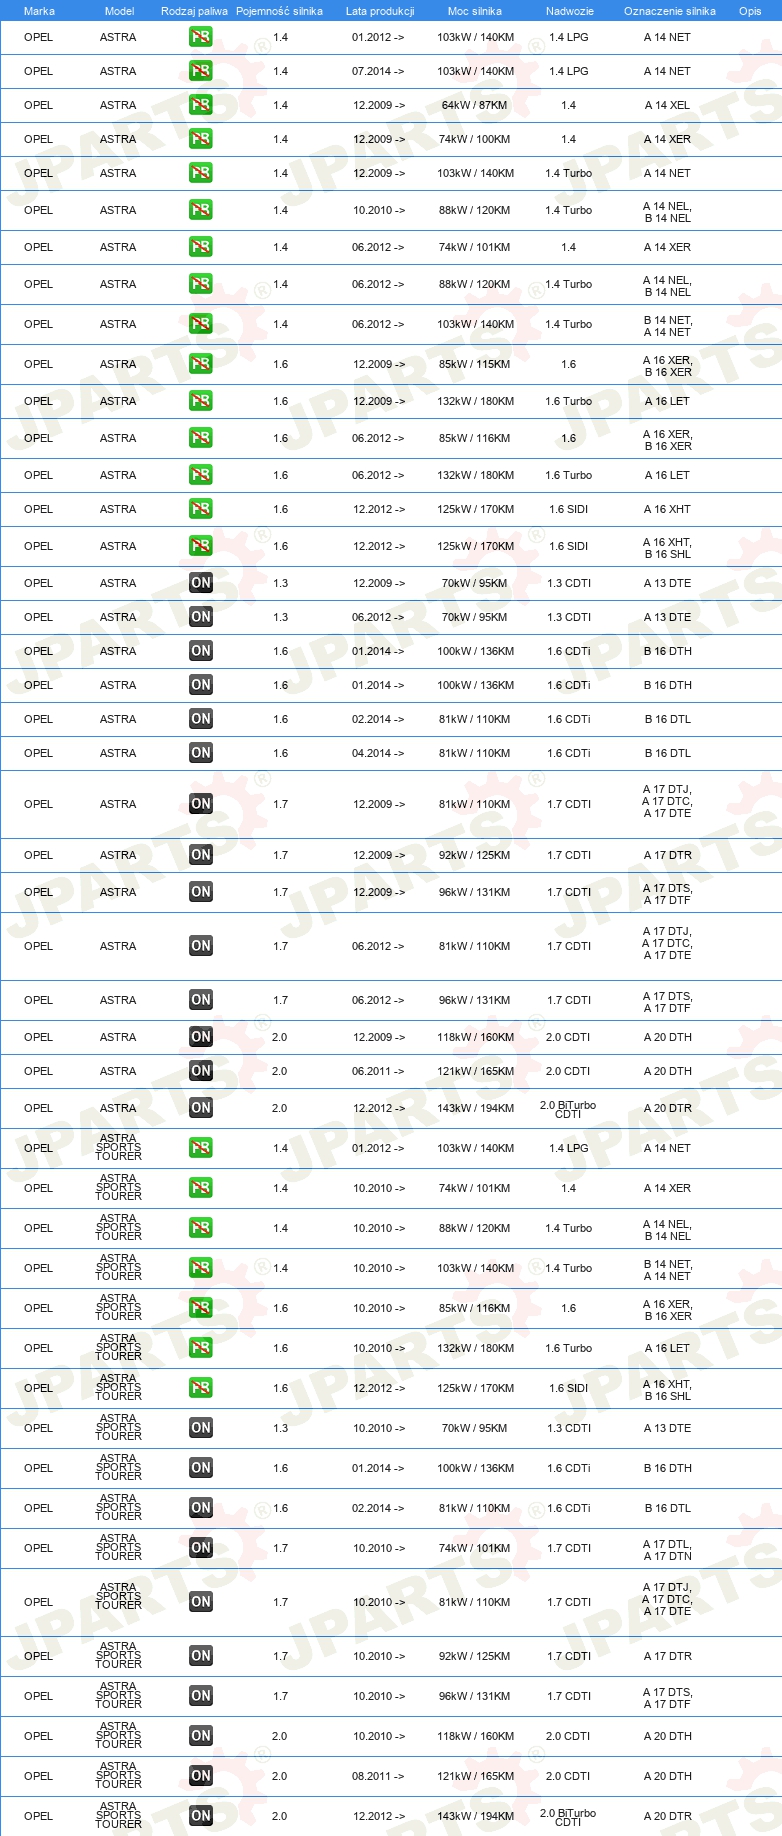Click PB fuel icon for Astra 07.2014 LPG row
Viewport: 782px width, 1836px height.
coord(200,71)
